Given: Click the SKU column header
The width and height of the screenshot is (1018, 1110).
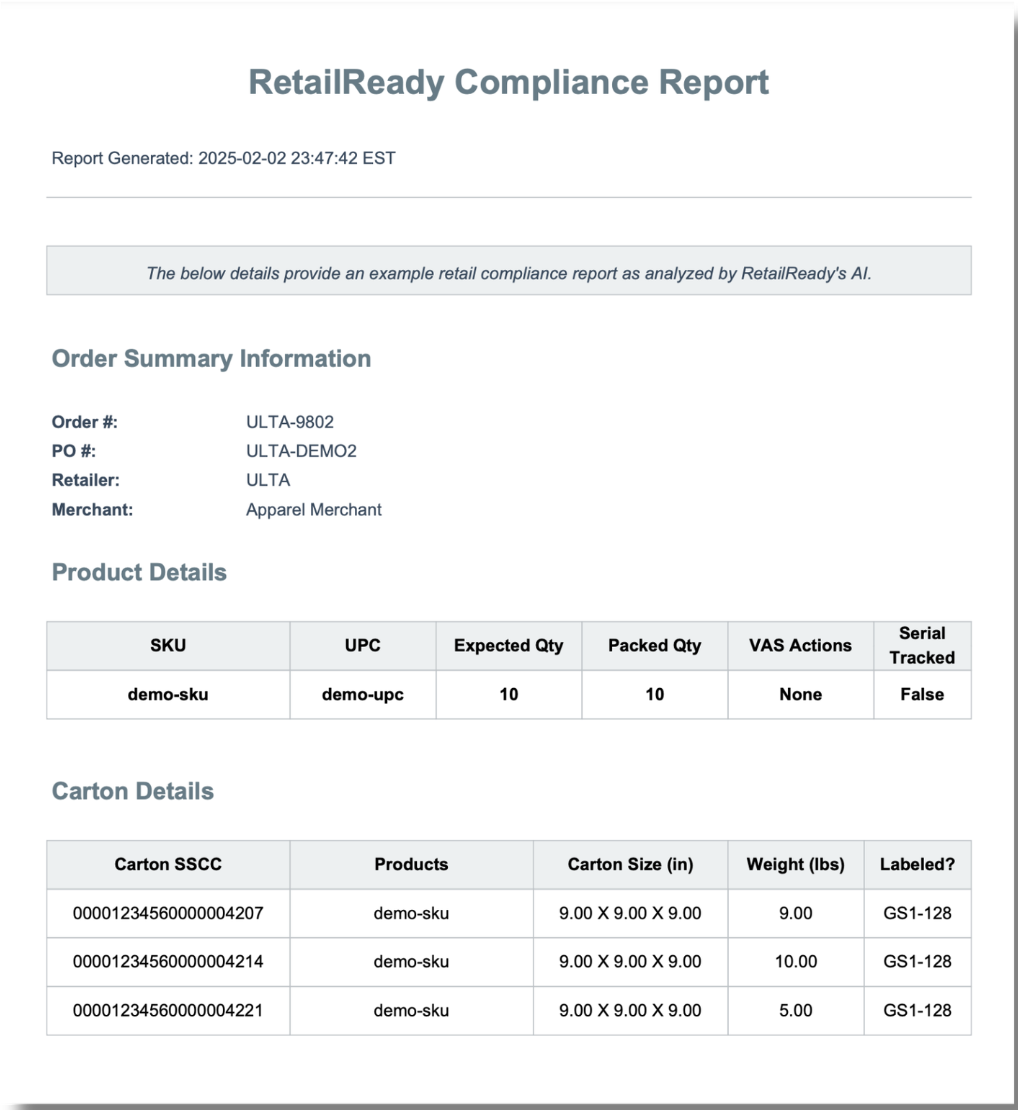Looking at the screenshot, I should [168, 646].
